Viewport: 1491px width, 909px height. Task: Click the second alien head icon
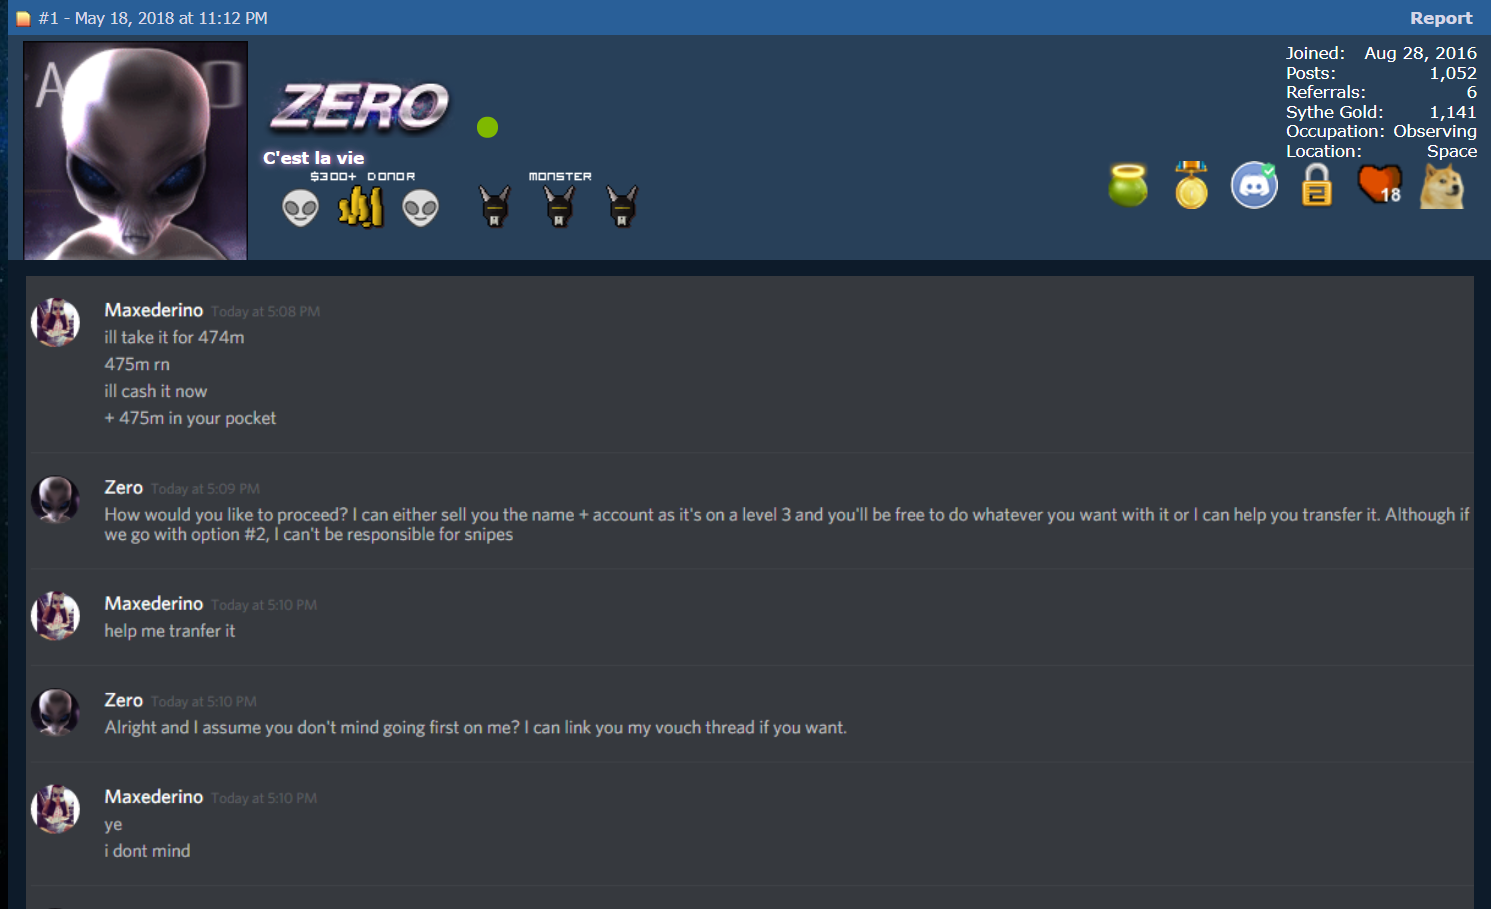point(420,209)
